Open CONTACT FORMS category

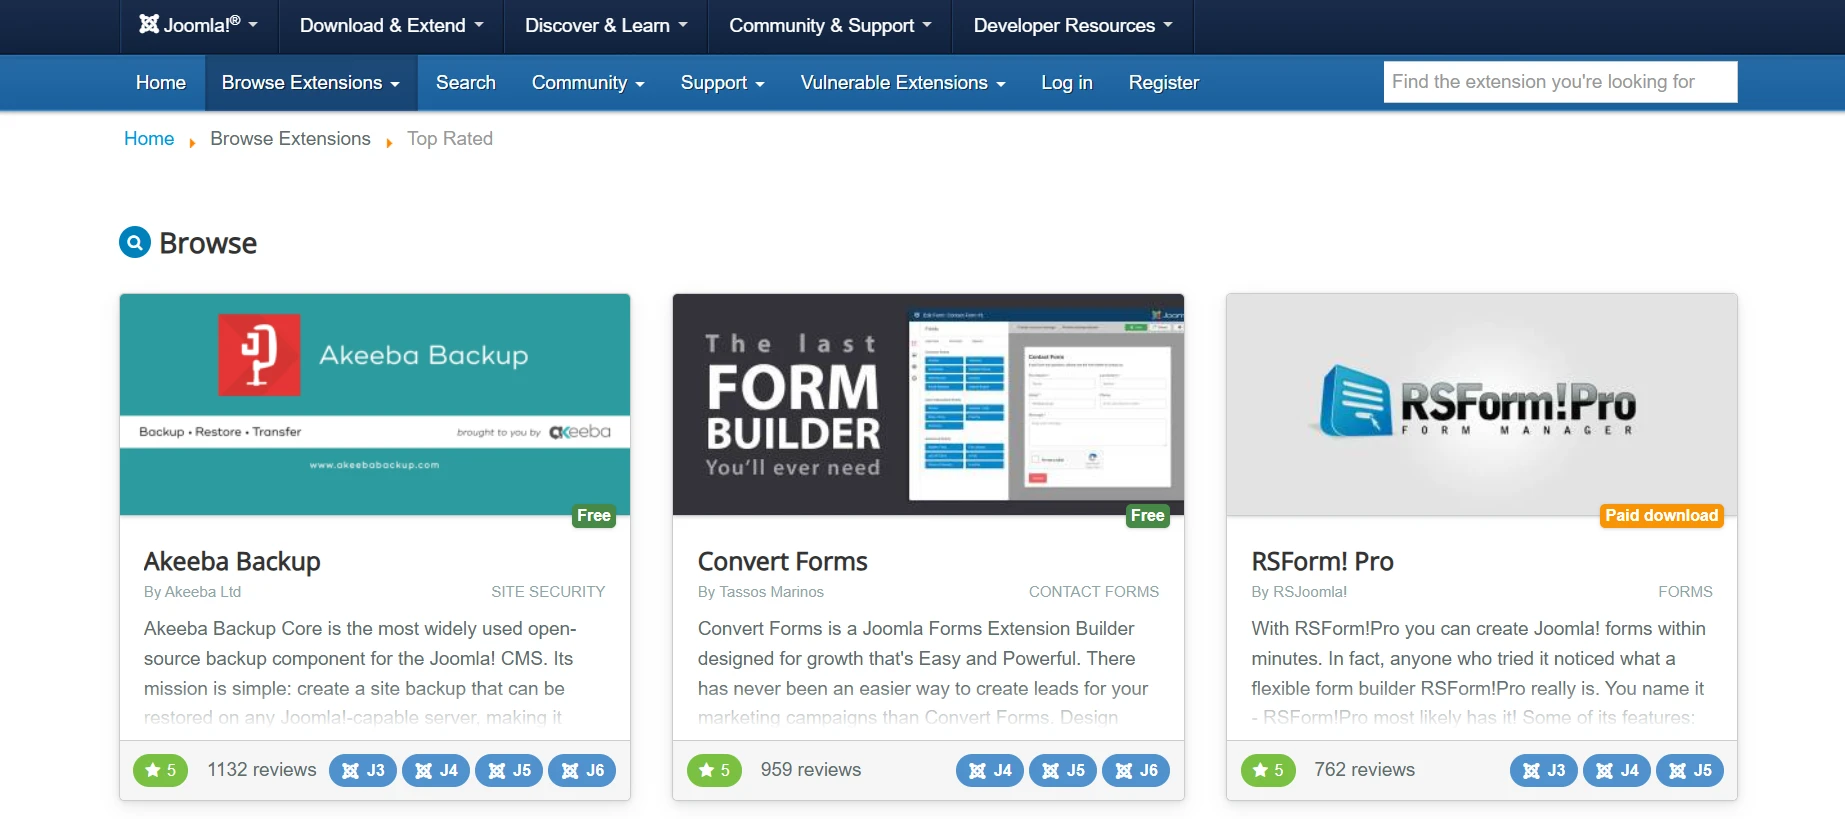[1094, 592]
